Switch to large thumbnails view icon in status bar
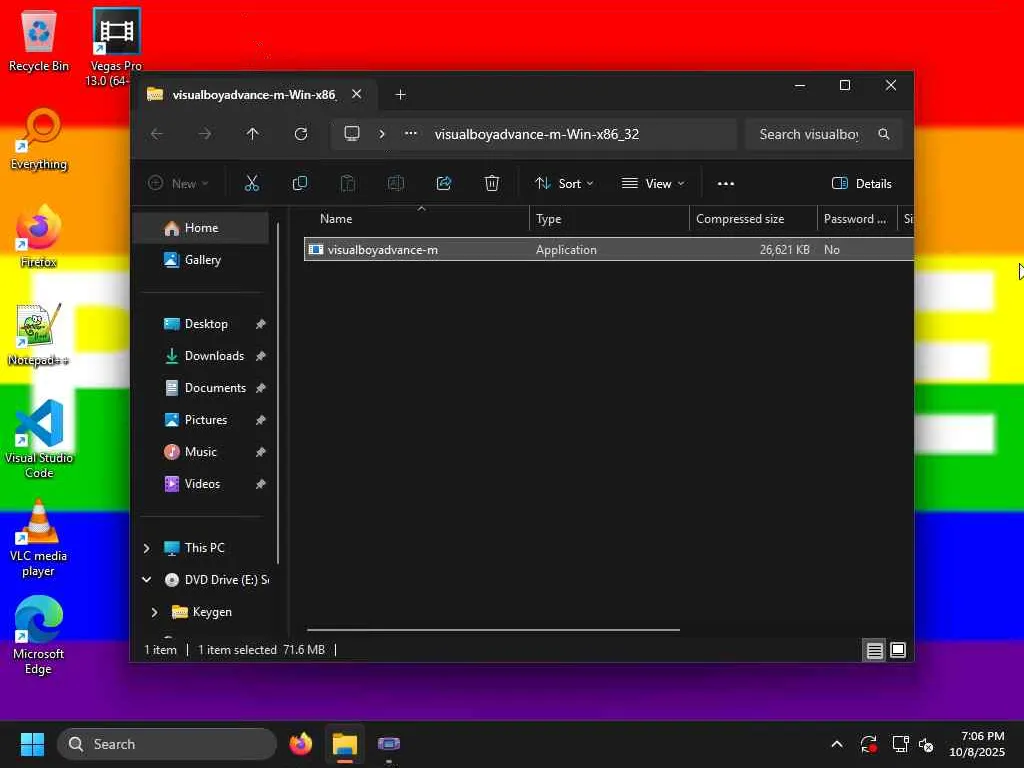This screenshot has width=1024, height=768. click(898, 650)
